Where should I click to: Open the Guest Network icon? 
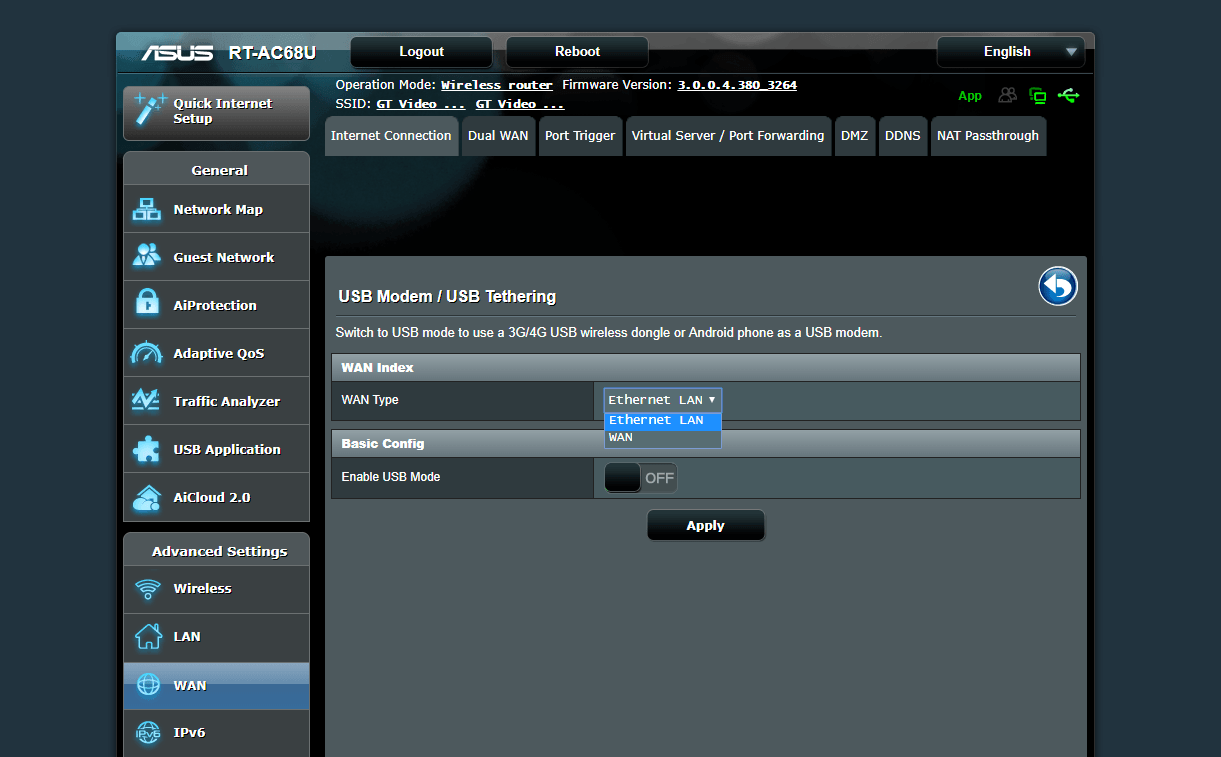tap(147, 257)
